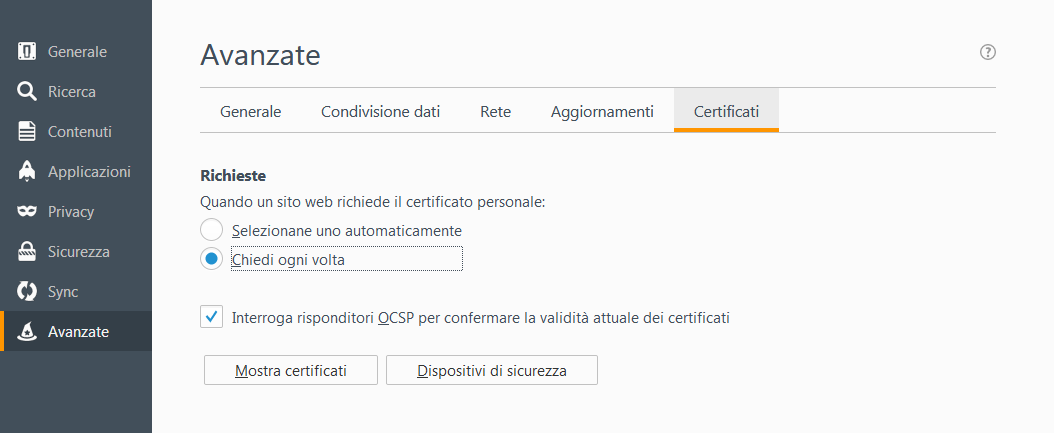Viewport: 1054px width, 433px height.
Task: Click the Ricerca magnifier icon
Action: 27,91
